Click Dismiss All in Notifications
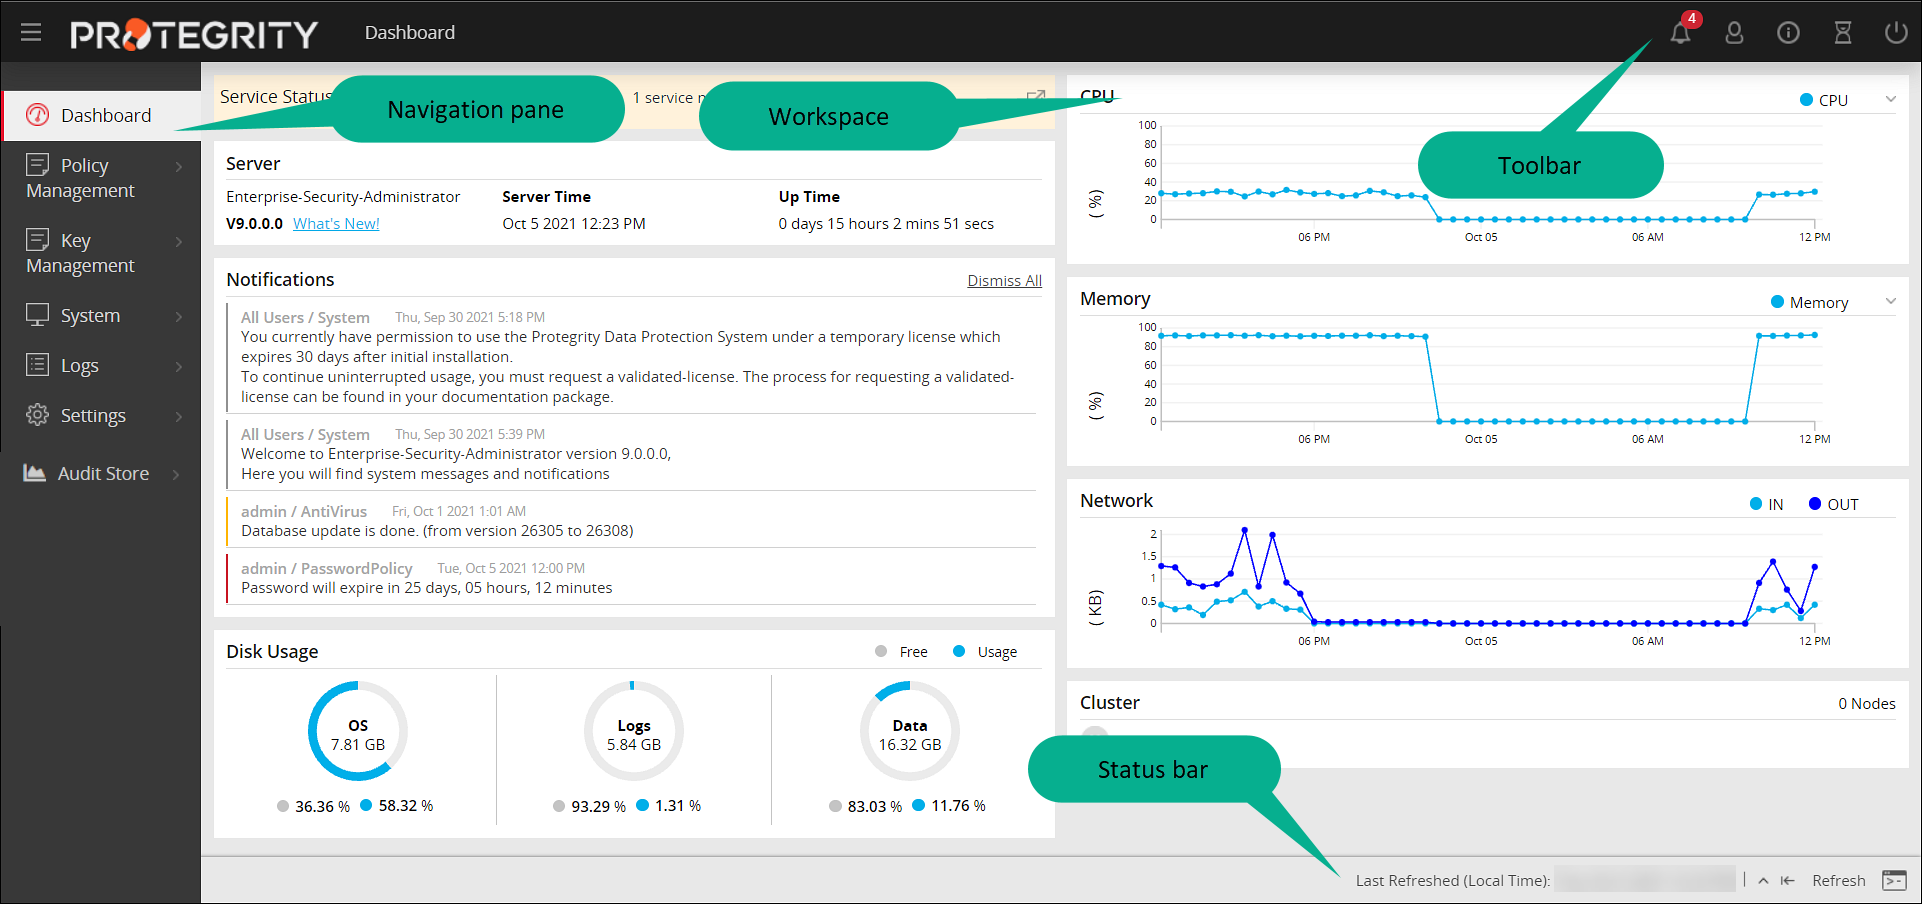Screen dimensions: 1922x904 pyautogui.click(x=1004, y=280)
